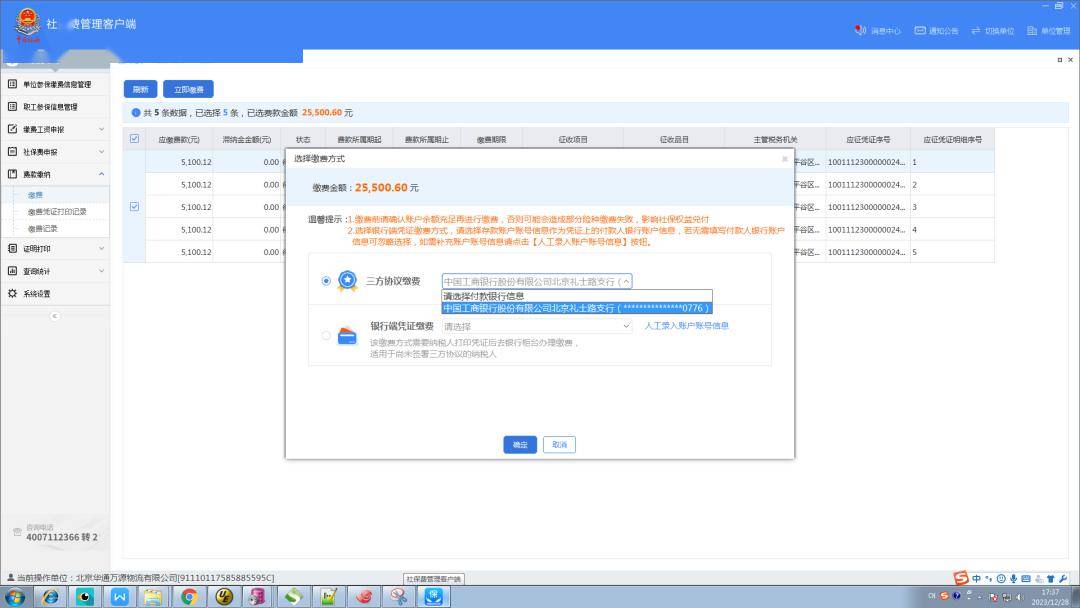
Task: Click the 应征凭证序号 column header
Action: tap(868, 139)
